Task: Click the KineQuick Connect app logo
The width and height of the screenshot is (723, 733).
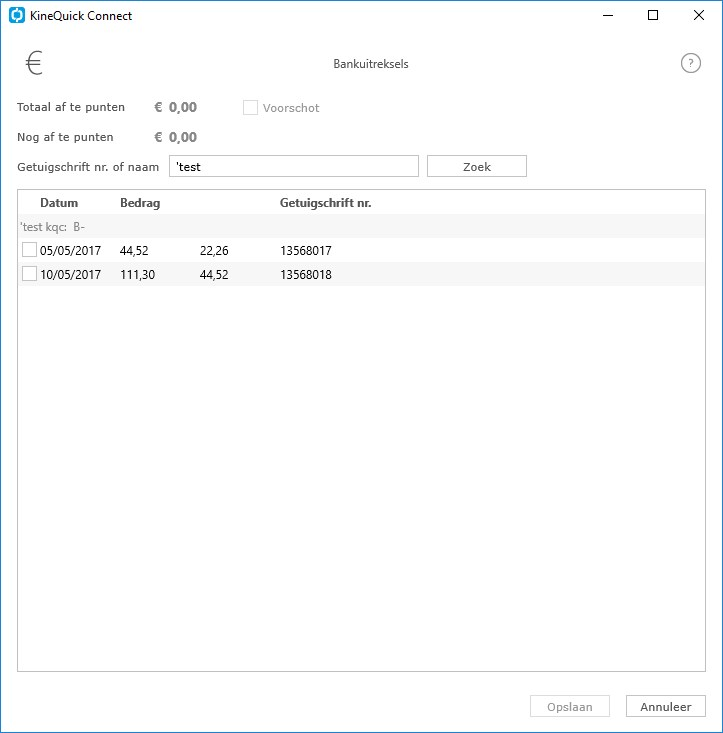Action: point(17,15)
